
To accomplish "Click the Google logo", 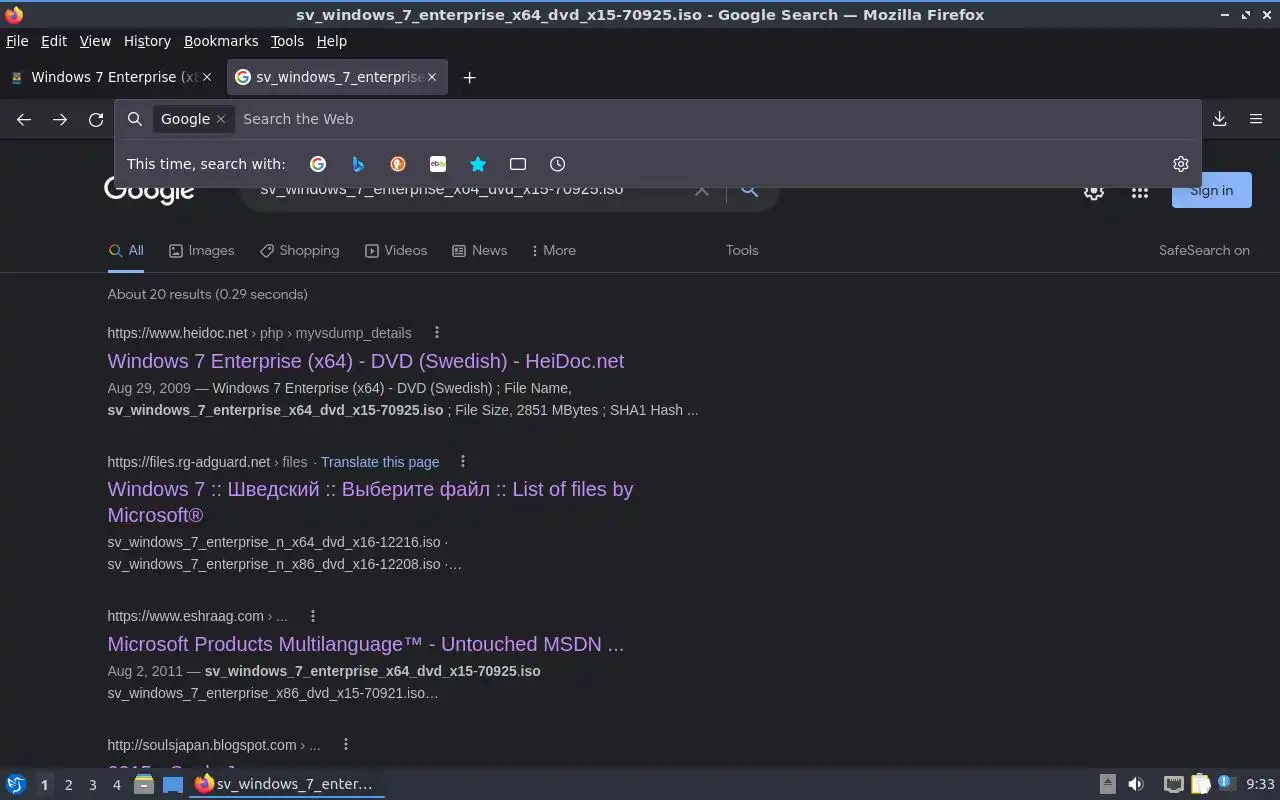I will (x=149, y=194).
